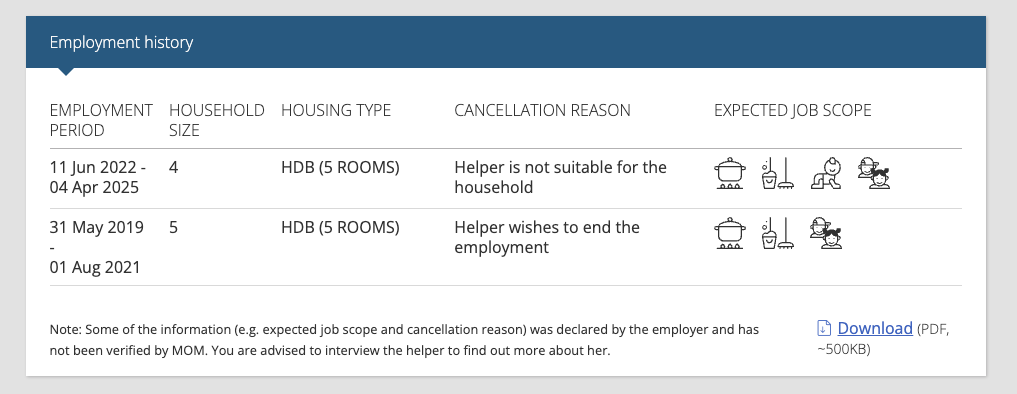Click housework mop icon in 2019 row
This screenshot has width=1017, height=394.
[777, 234]
